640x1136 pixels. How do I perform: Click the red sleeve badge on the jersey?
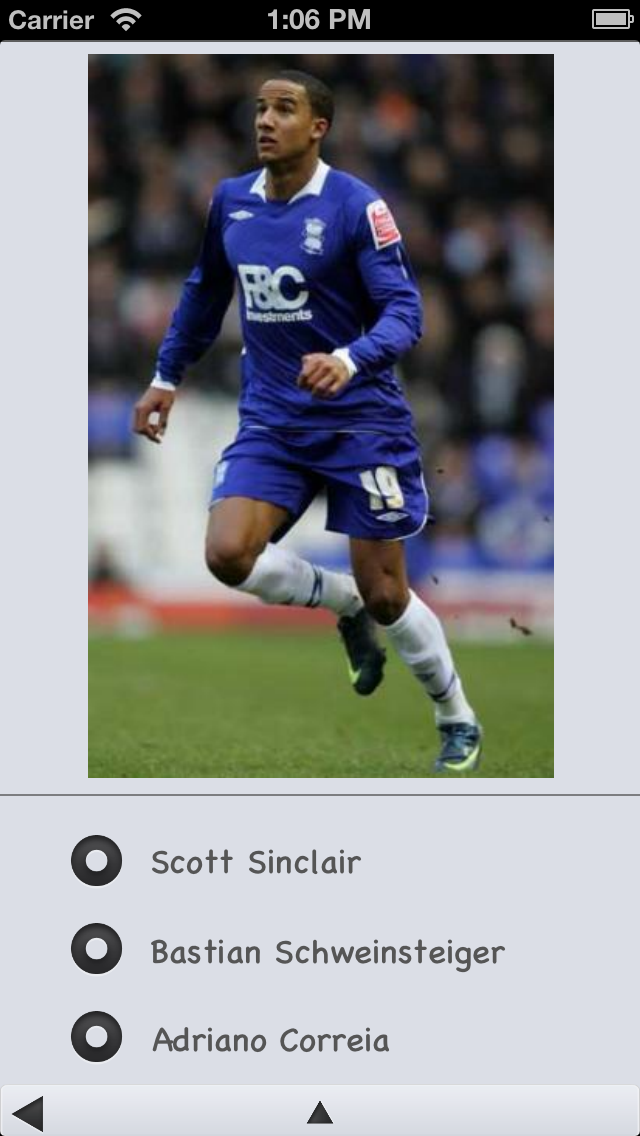pyautogui.click(x=383, y=223)
